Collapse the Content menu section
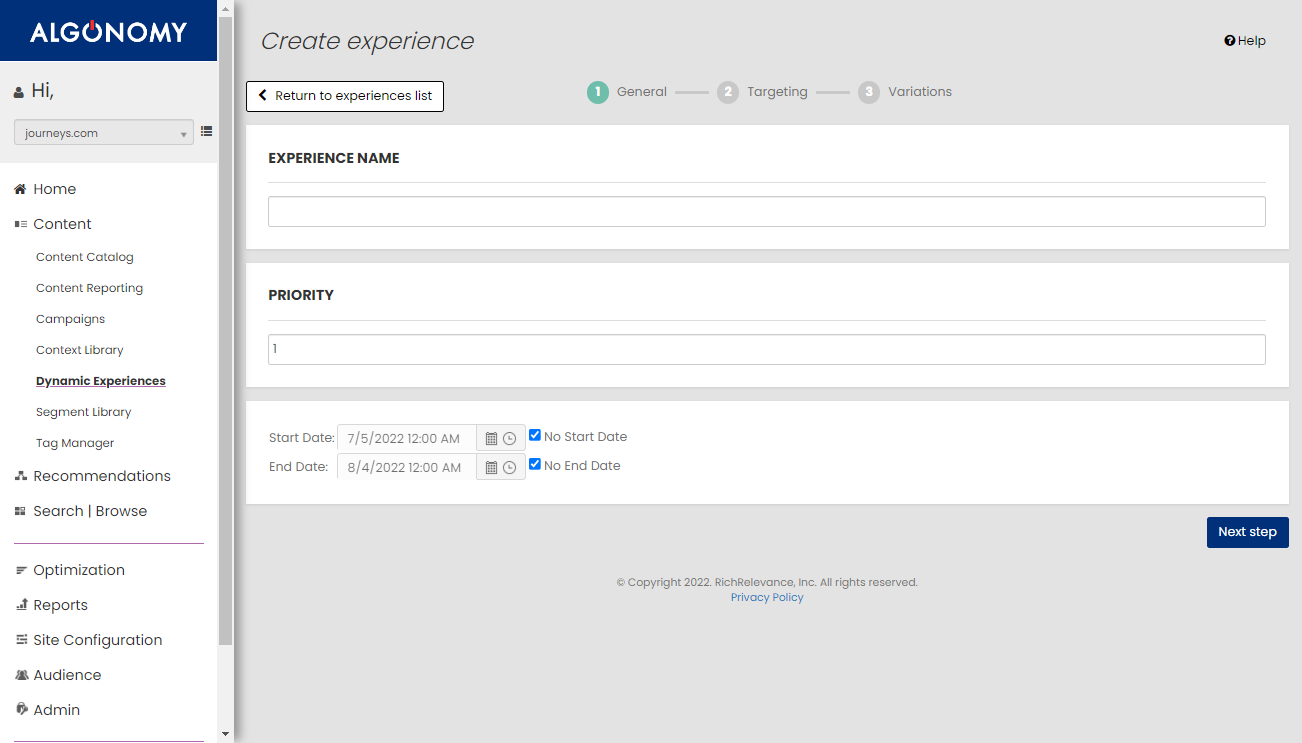This screenshot has height=743, width=1302. pyautogui.click(x=62, y=224)
